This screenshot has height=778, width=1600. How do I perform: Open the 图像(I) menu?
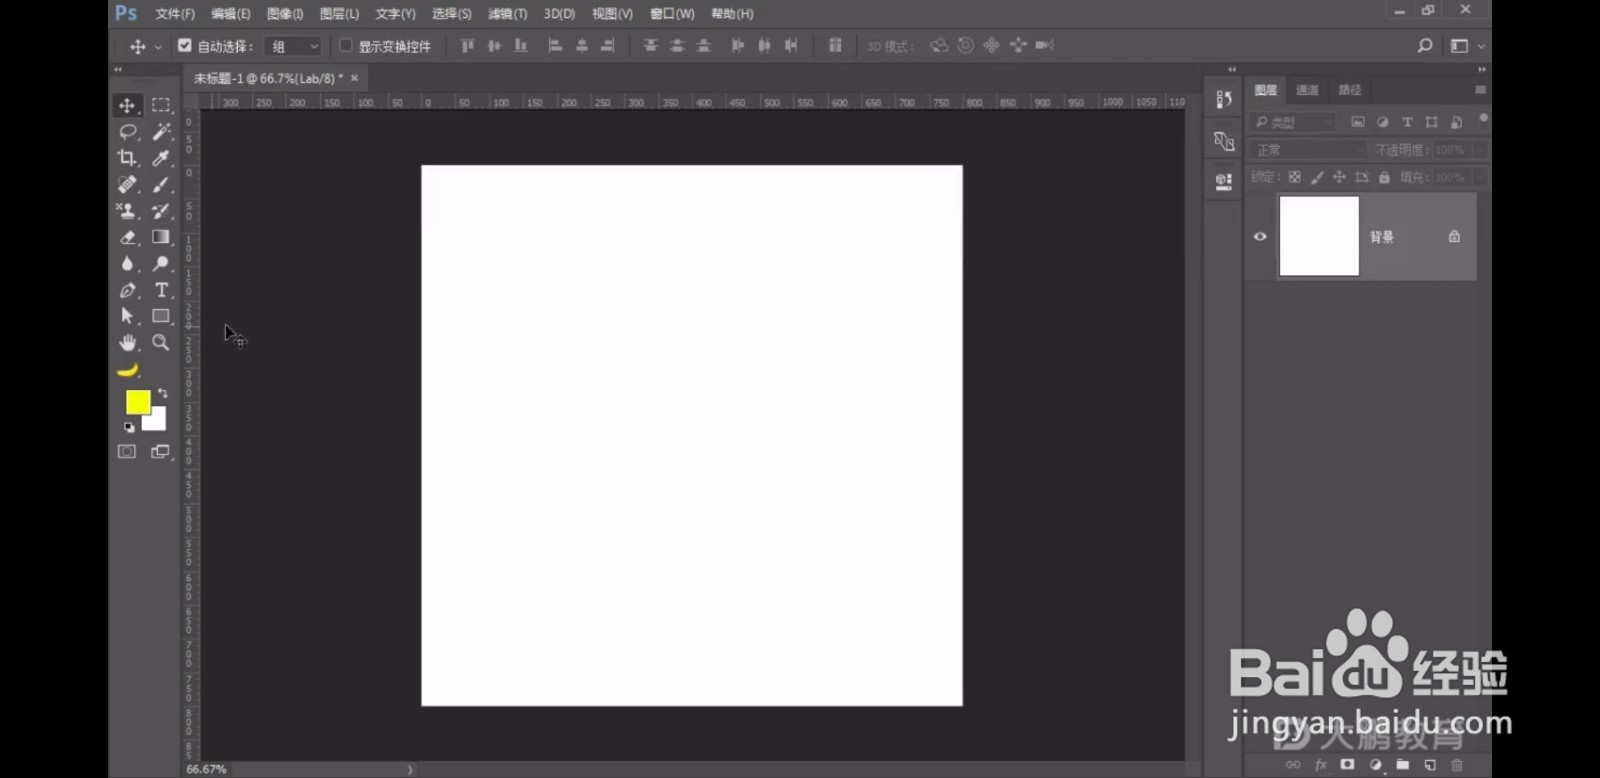tap(285, 14)
